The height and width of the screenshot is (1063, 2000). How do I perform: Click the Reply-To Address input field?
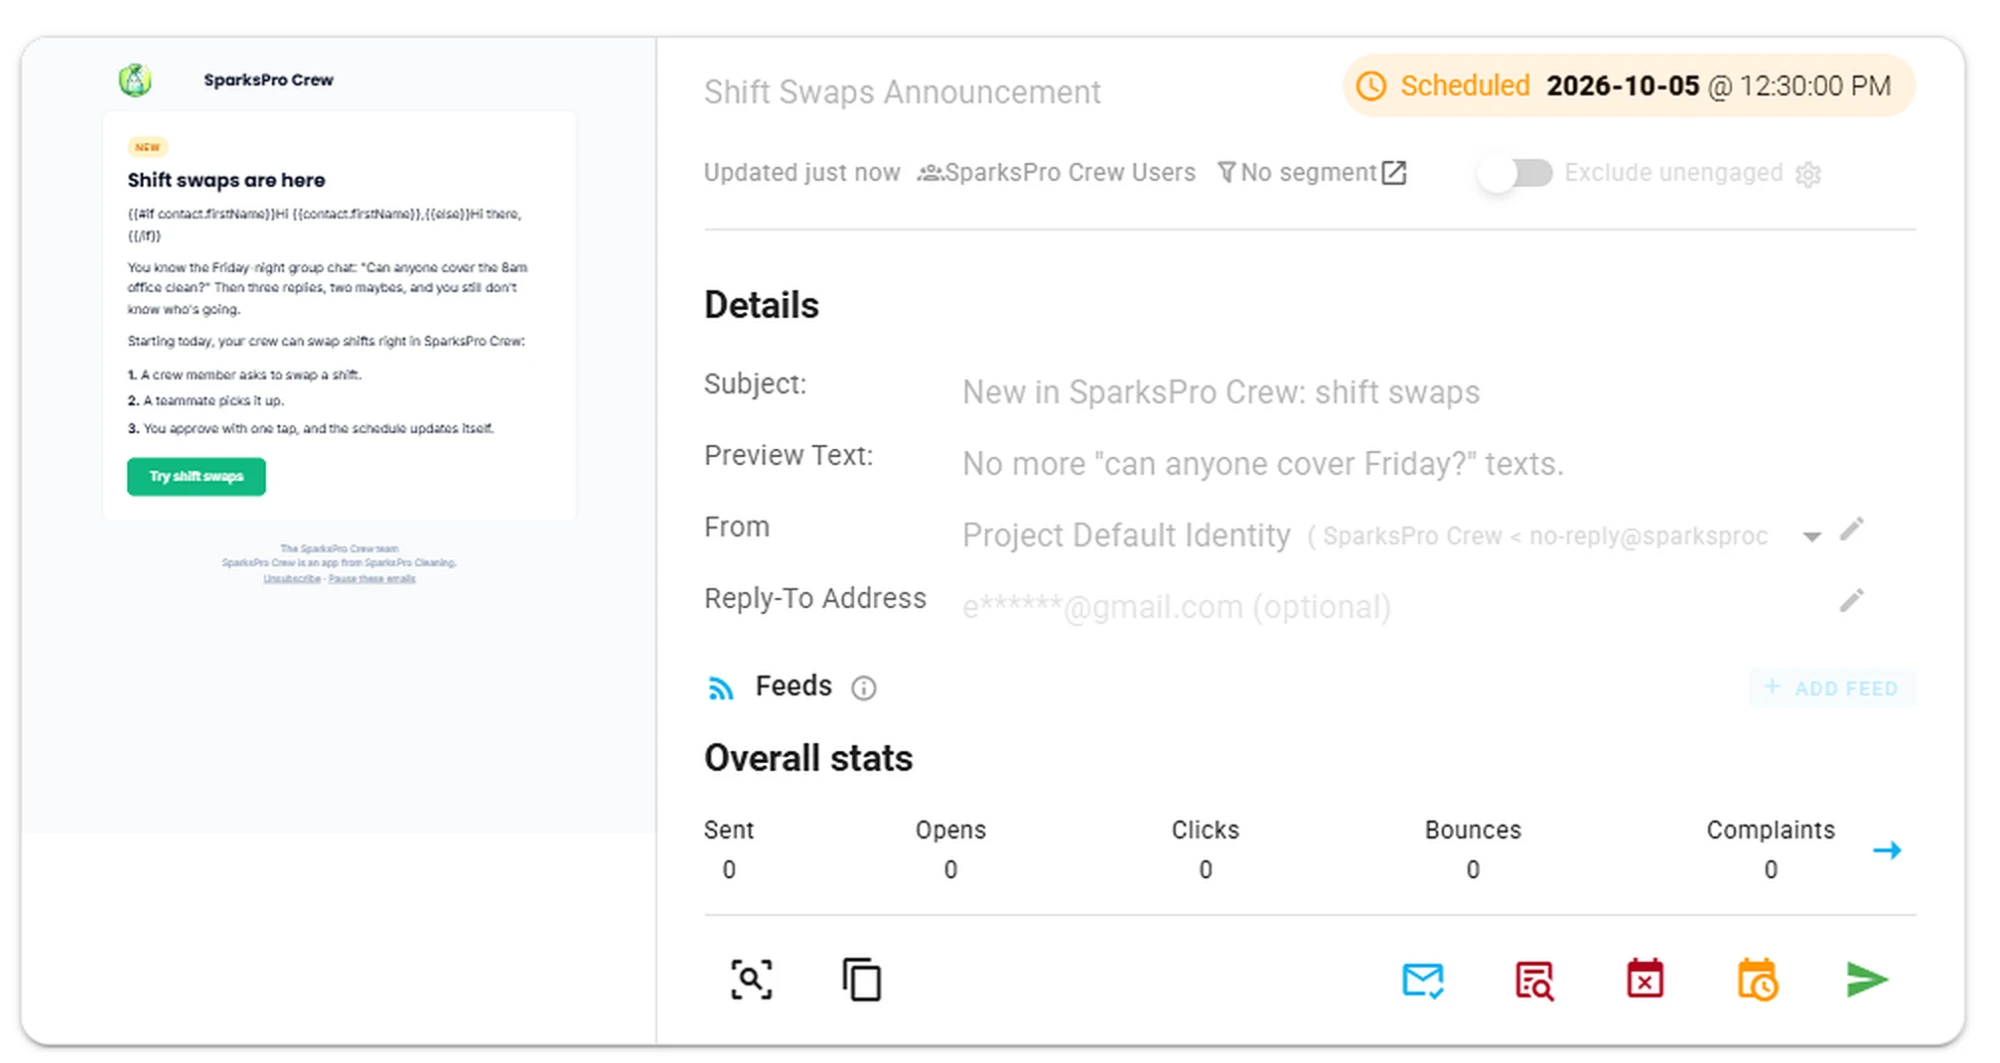1390,607
